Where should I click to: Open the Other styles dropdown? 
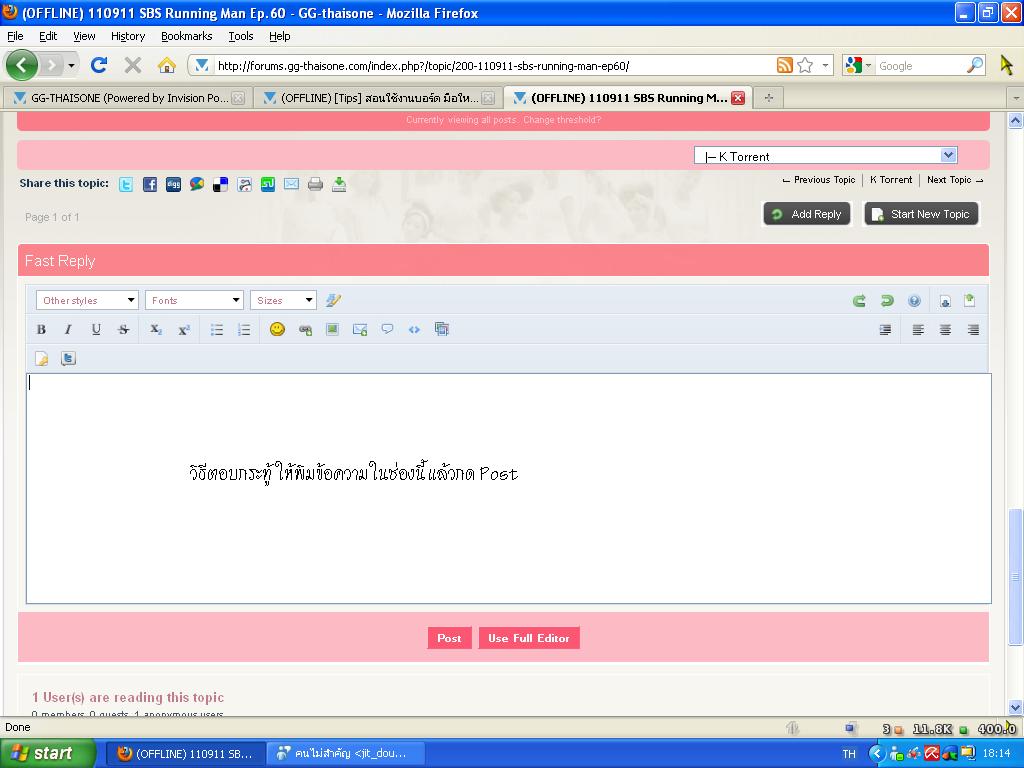[x=87, y=300]
